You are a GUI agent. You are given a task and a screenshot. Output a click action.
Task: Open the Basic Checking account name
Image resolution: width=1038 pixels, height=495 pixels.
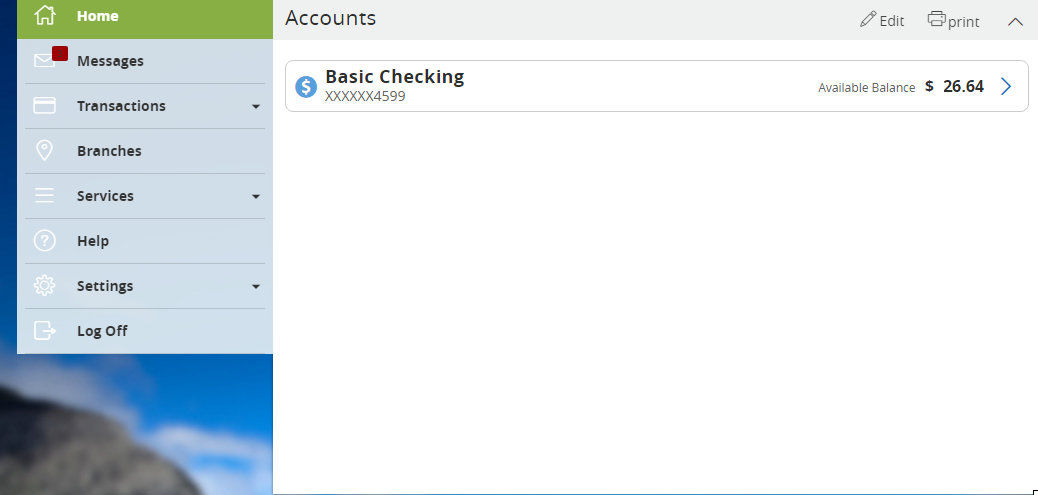click(395, 77)
